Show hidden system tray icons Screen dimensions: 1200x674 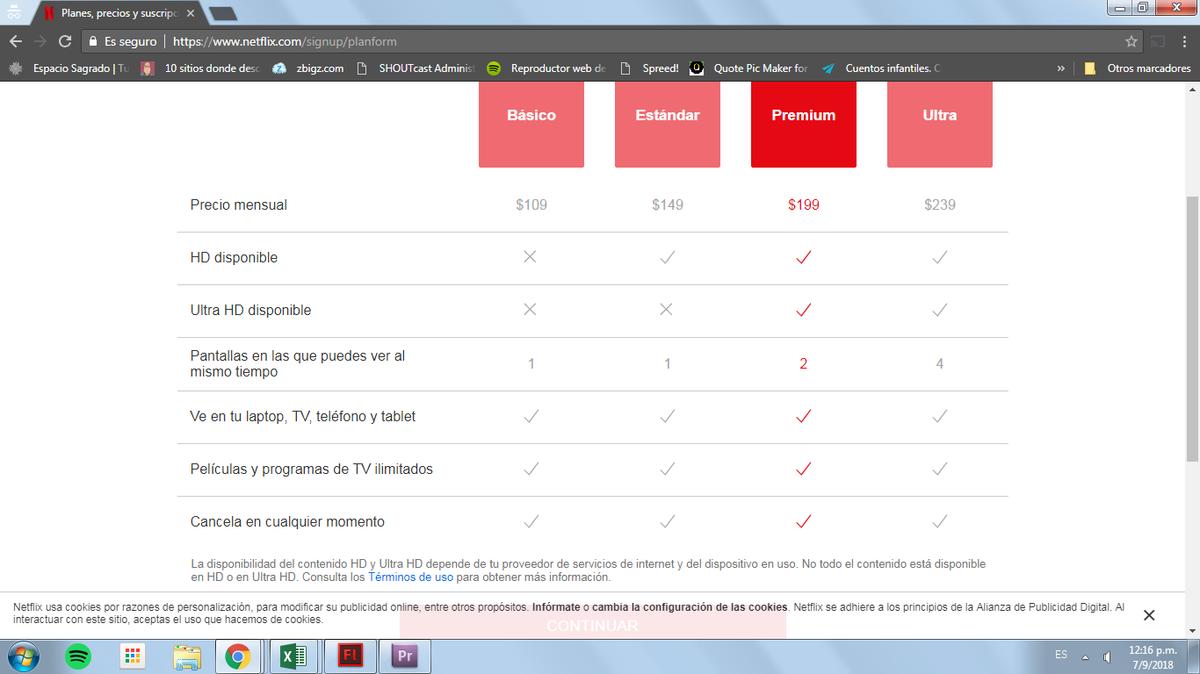coord(1085,656)
